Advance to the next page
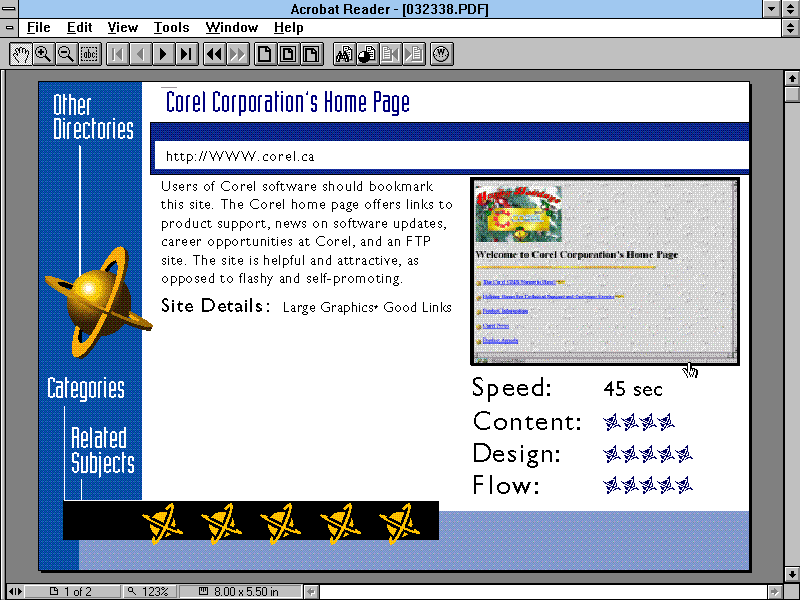This screenshot has width=800, height=600. coord(163,54)
